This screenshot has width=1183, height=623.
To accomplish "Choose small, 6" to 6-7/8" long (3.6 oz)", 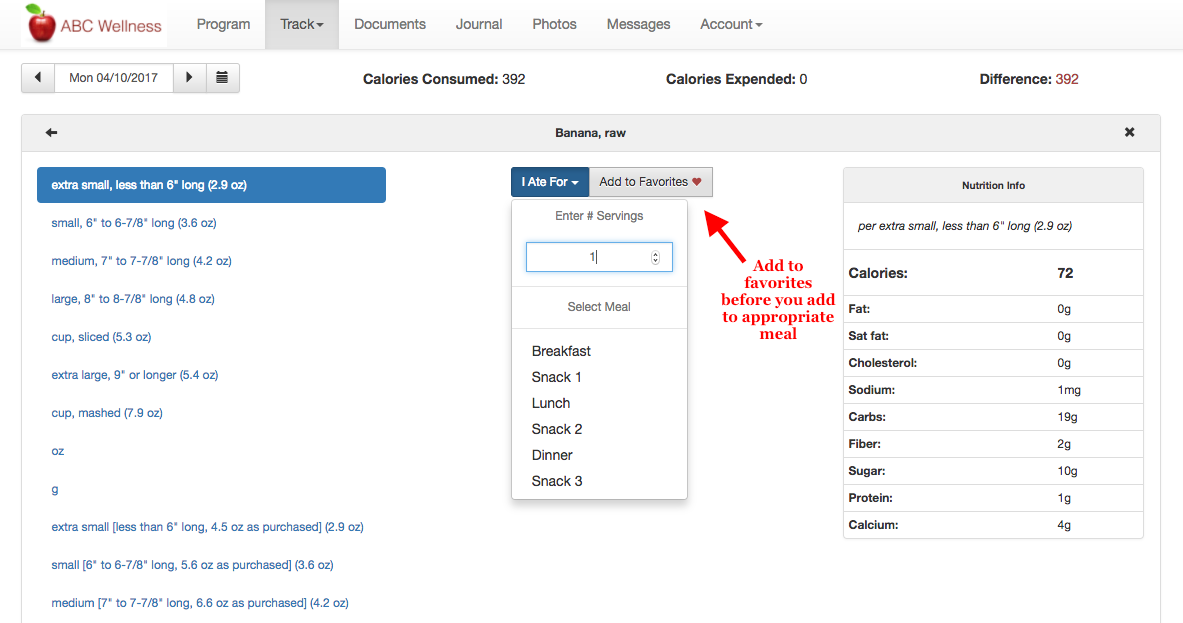I will [134, 223].
